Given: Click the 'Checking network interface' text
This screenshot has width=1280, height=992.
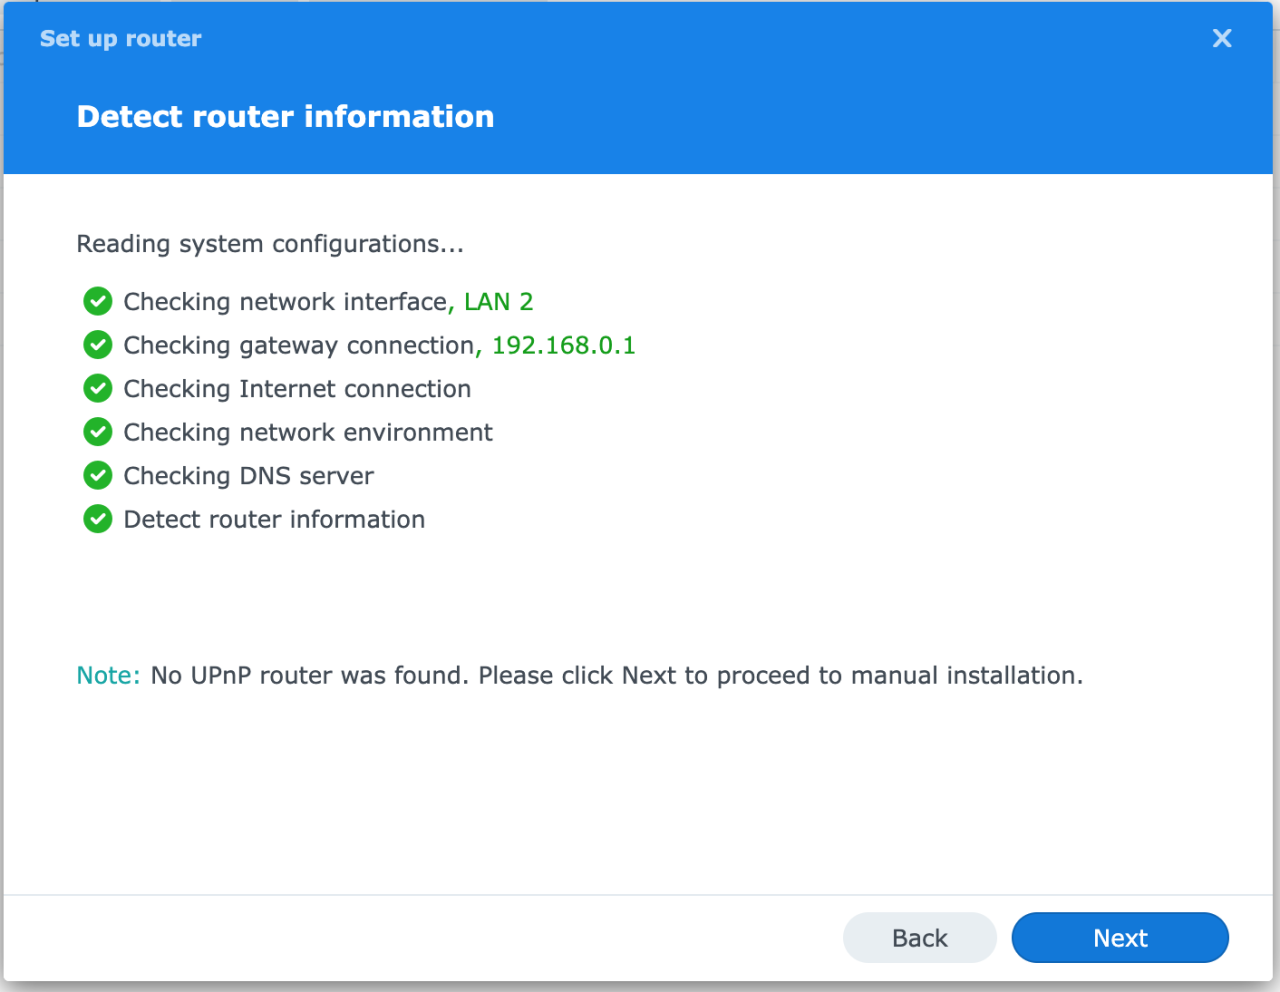Looking at the screenshot, I should pos(285,302).
